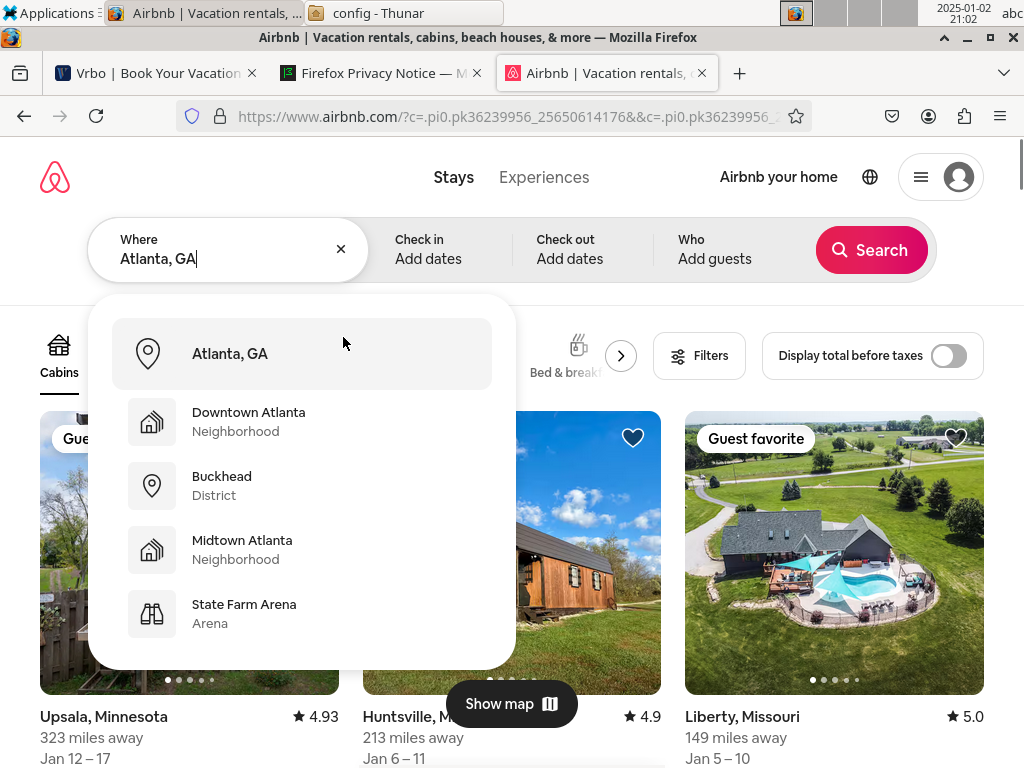Open Firefox tracking protection shield icon
Image resolution: width=1024 pixels, height=768 pixels.
click(191, 116)
